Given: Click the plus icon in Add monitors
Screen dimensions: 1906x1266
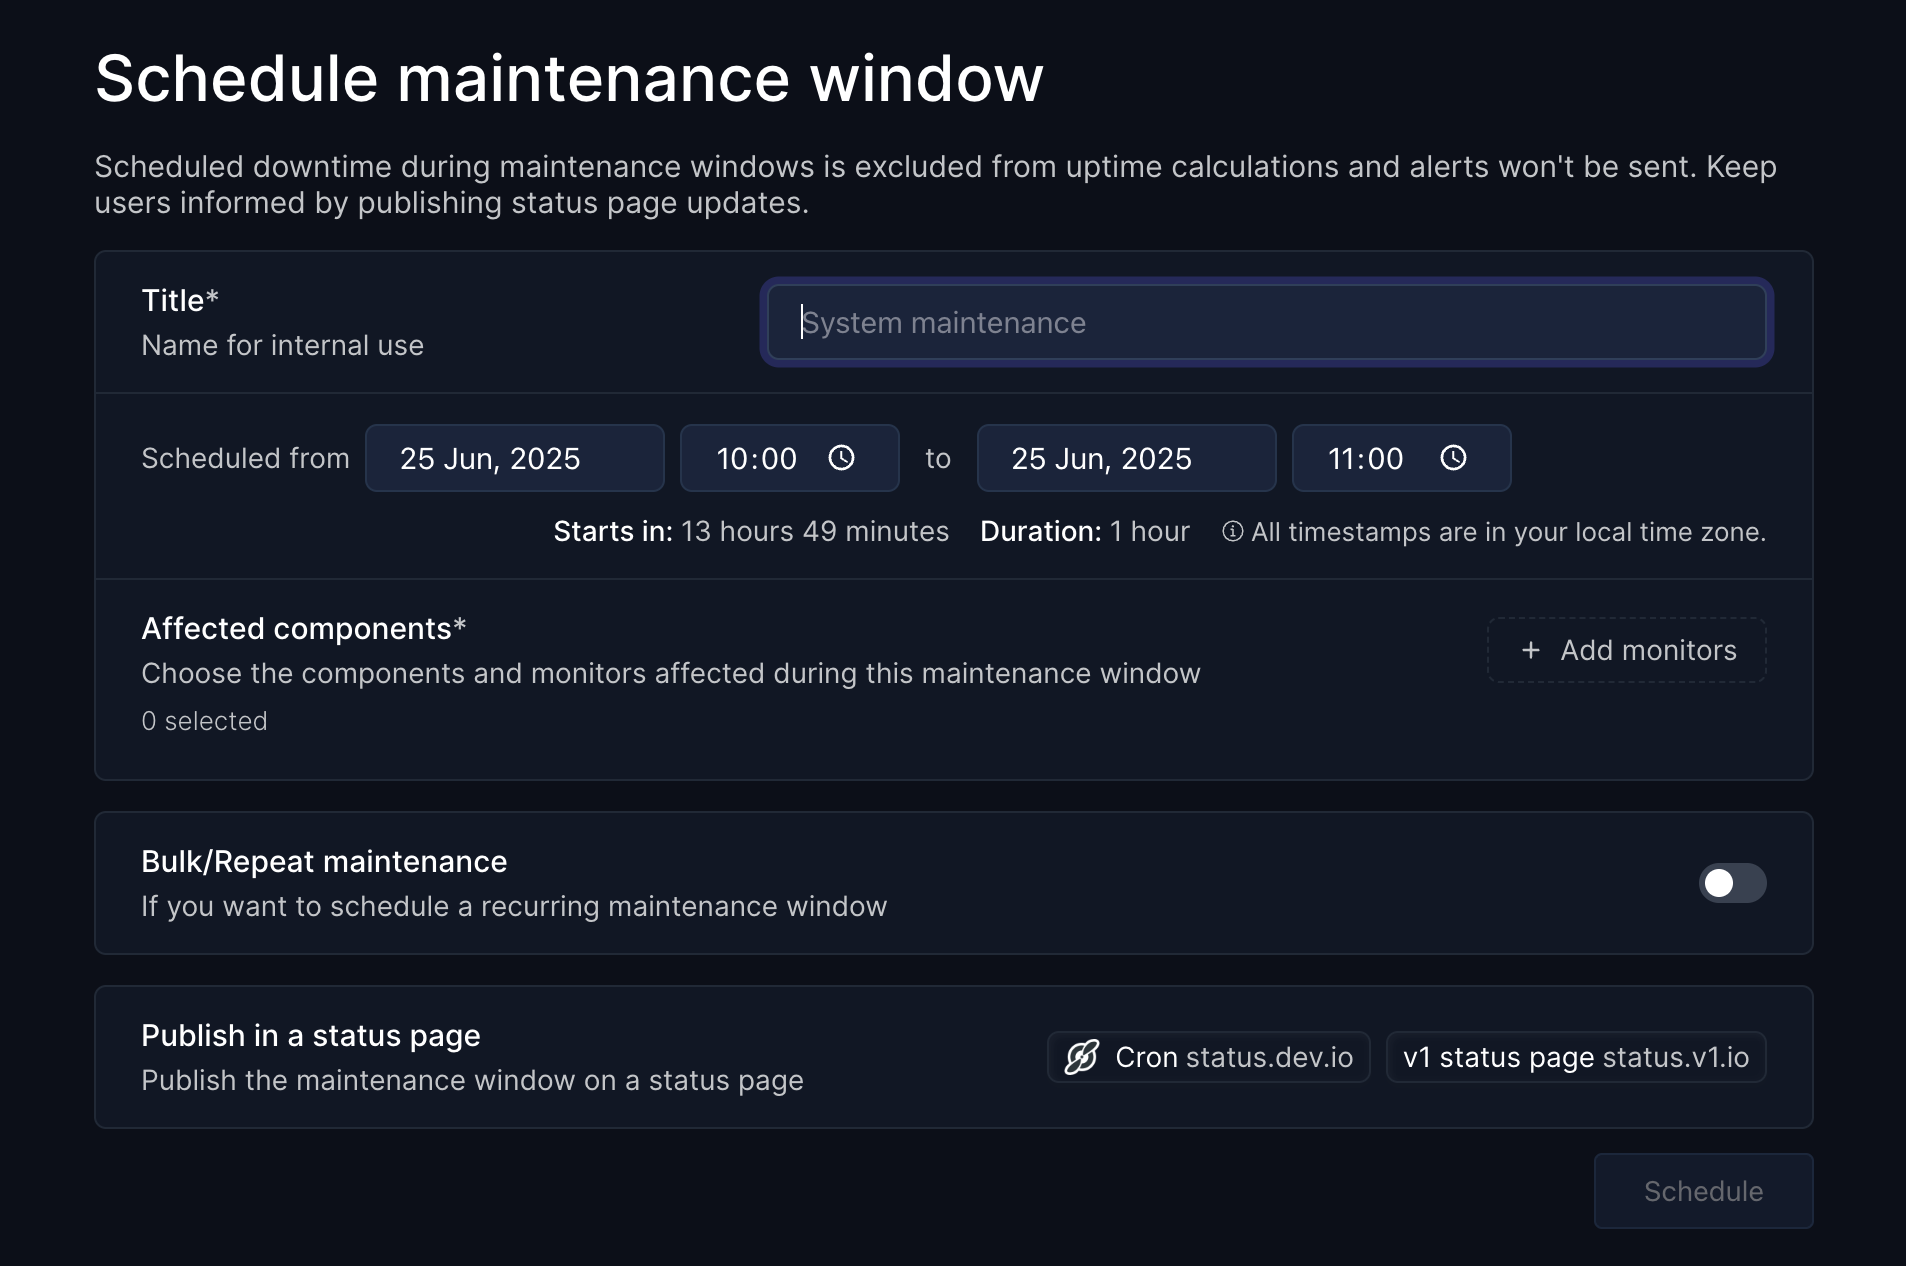Looking at the screenshot, I should pos(1530,650).
